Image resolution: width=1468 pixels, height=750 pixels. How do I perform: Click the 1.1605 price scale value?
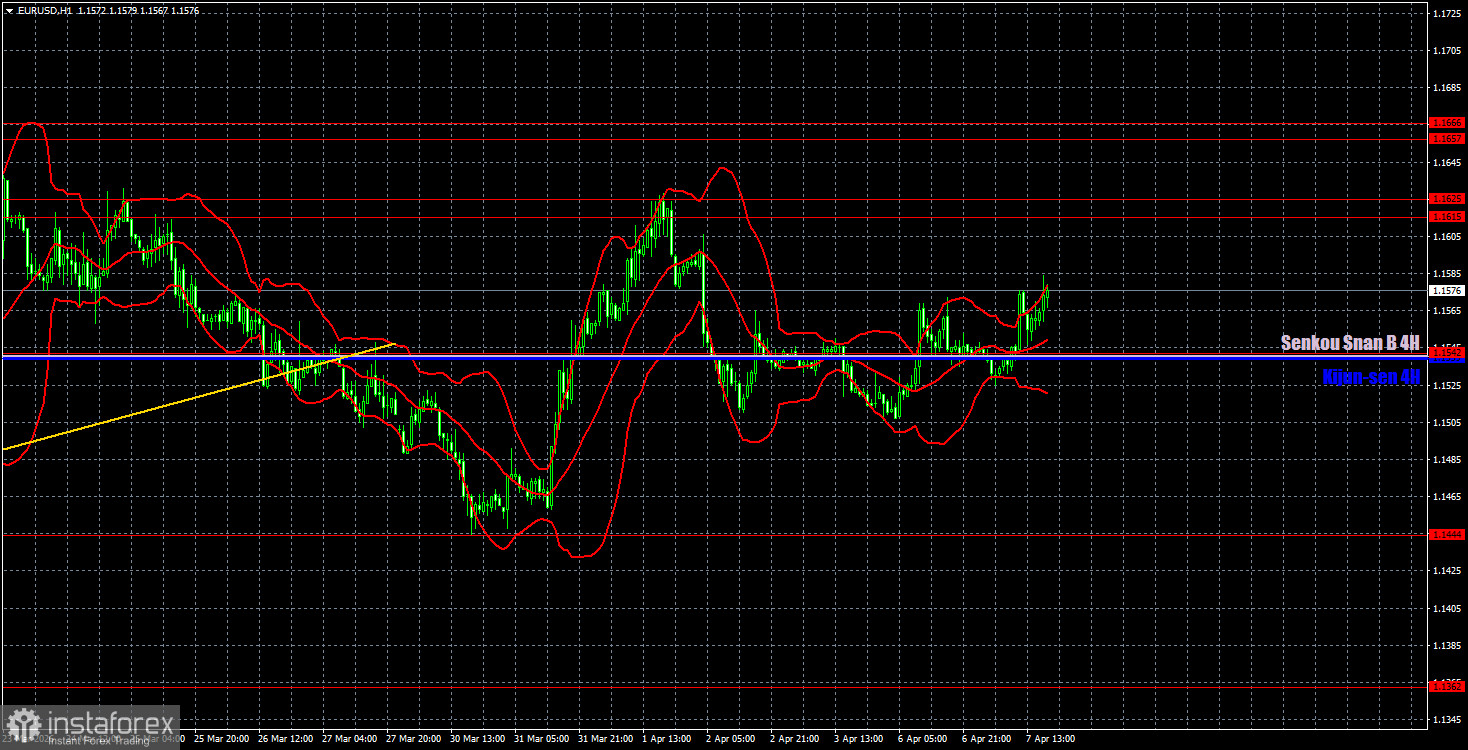coord(1447,237)
